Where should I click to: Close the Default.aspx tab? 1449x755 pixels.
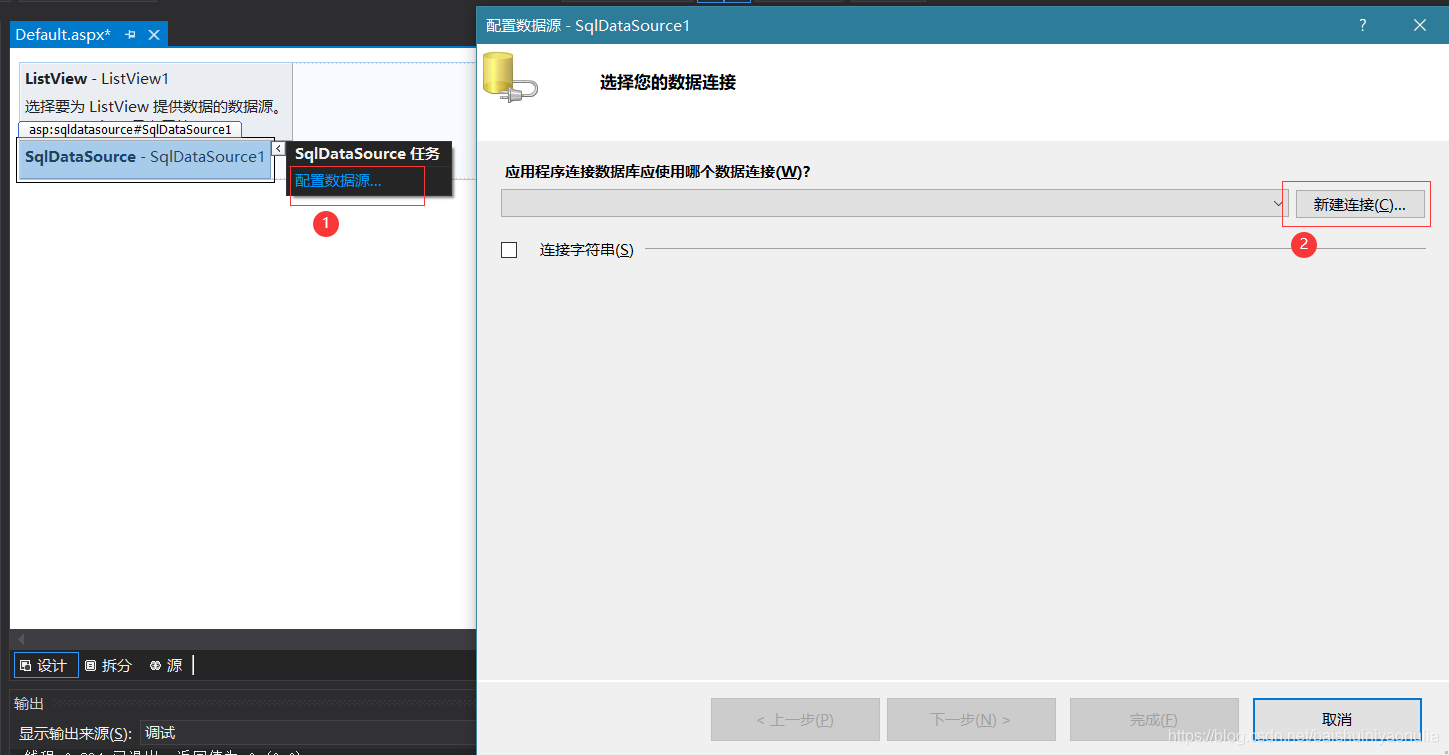pyautogui.click(x=154, y=35)
